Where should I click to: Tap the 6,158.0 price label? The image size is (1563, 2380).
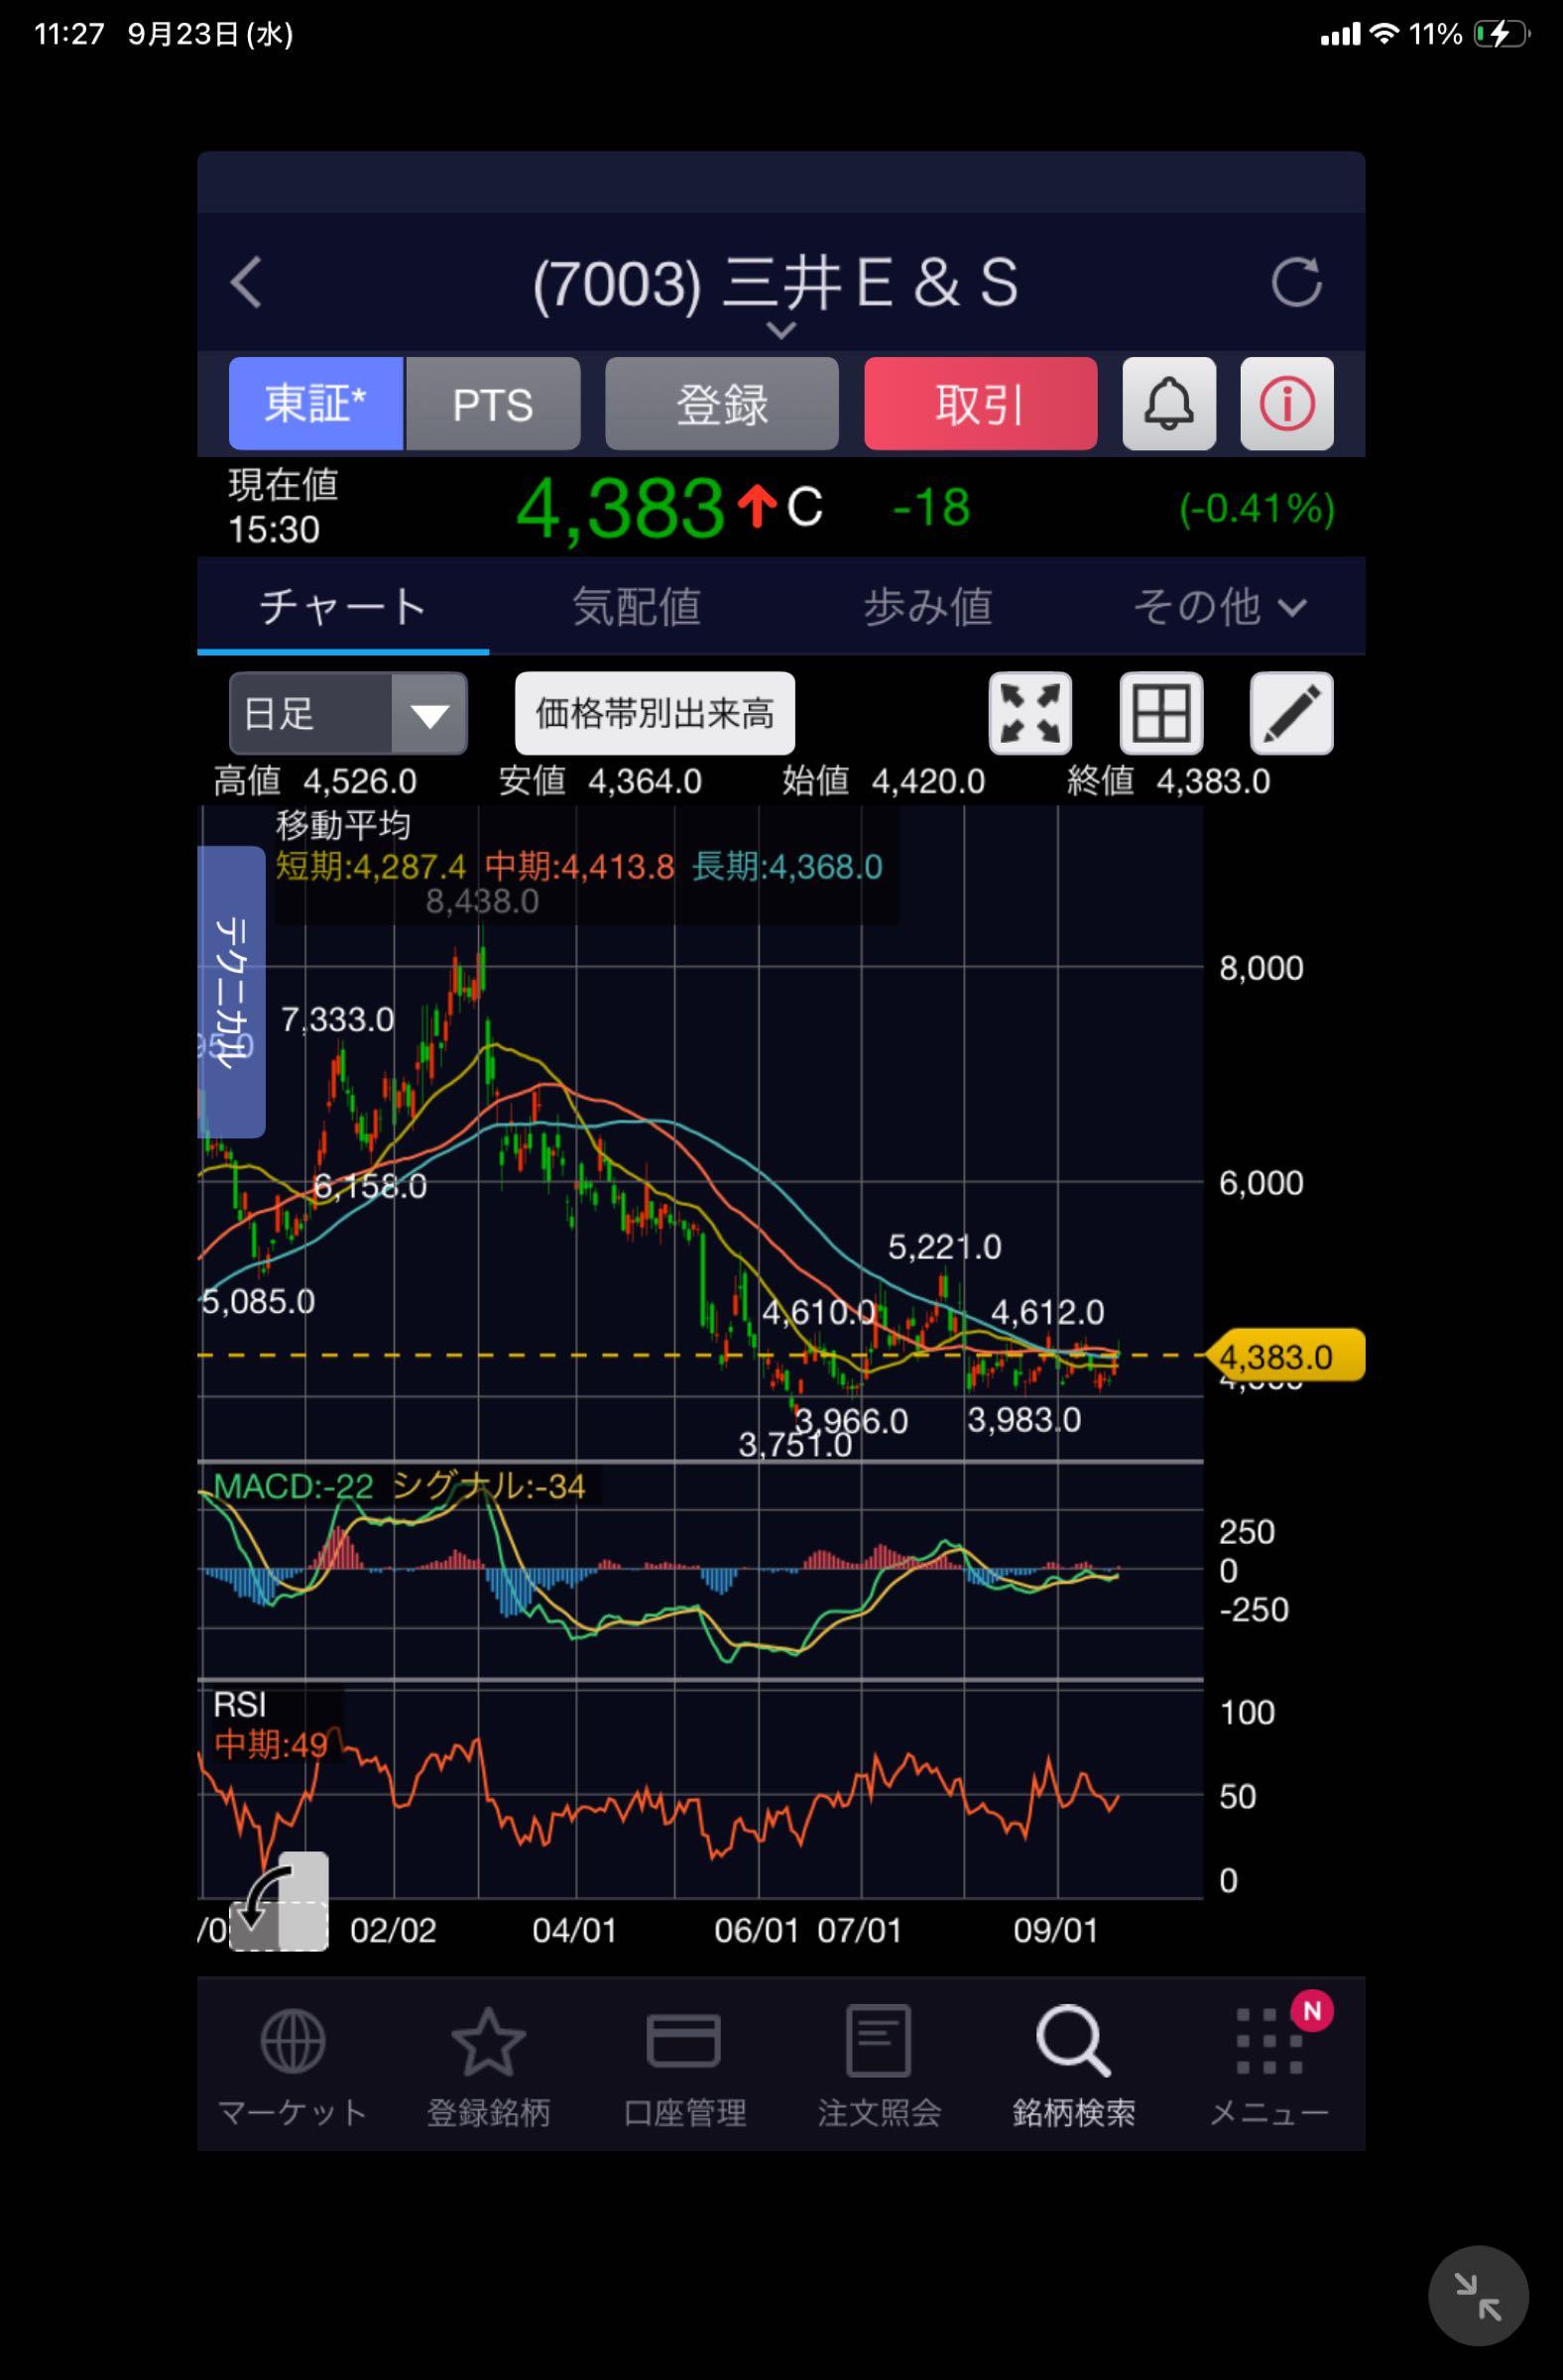(x=370, y=1186)
